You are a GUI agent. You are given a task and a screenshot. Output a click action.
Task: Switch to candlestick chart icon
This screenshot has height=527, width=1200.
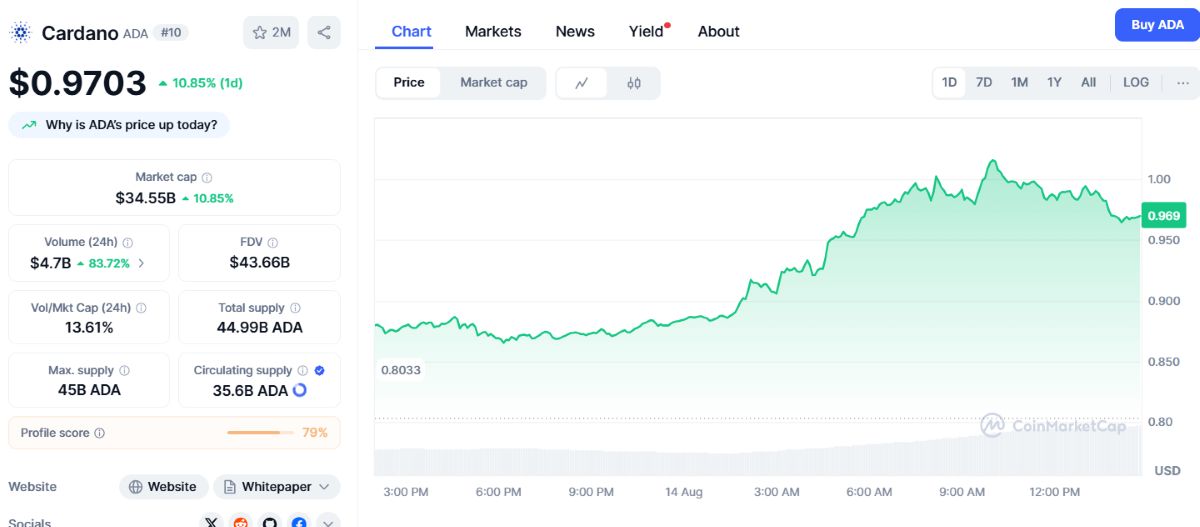click(634, 83)
